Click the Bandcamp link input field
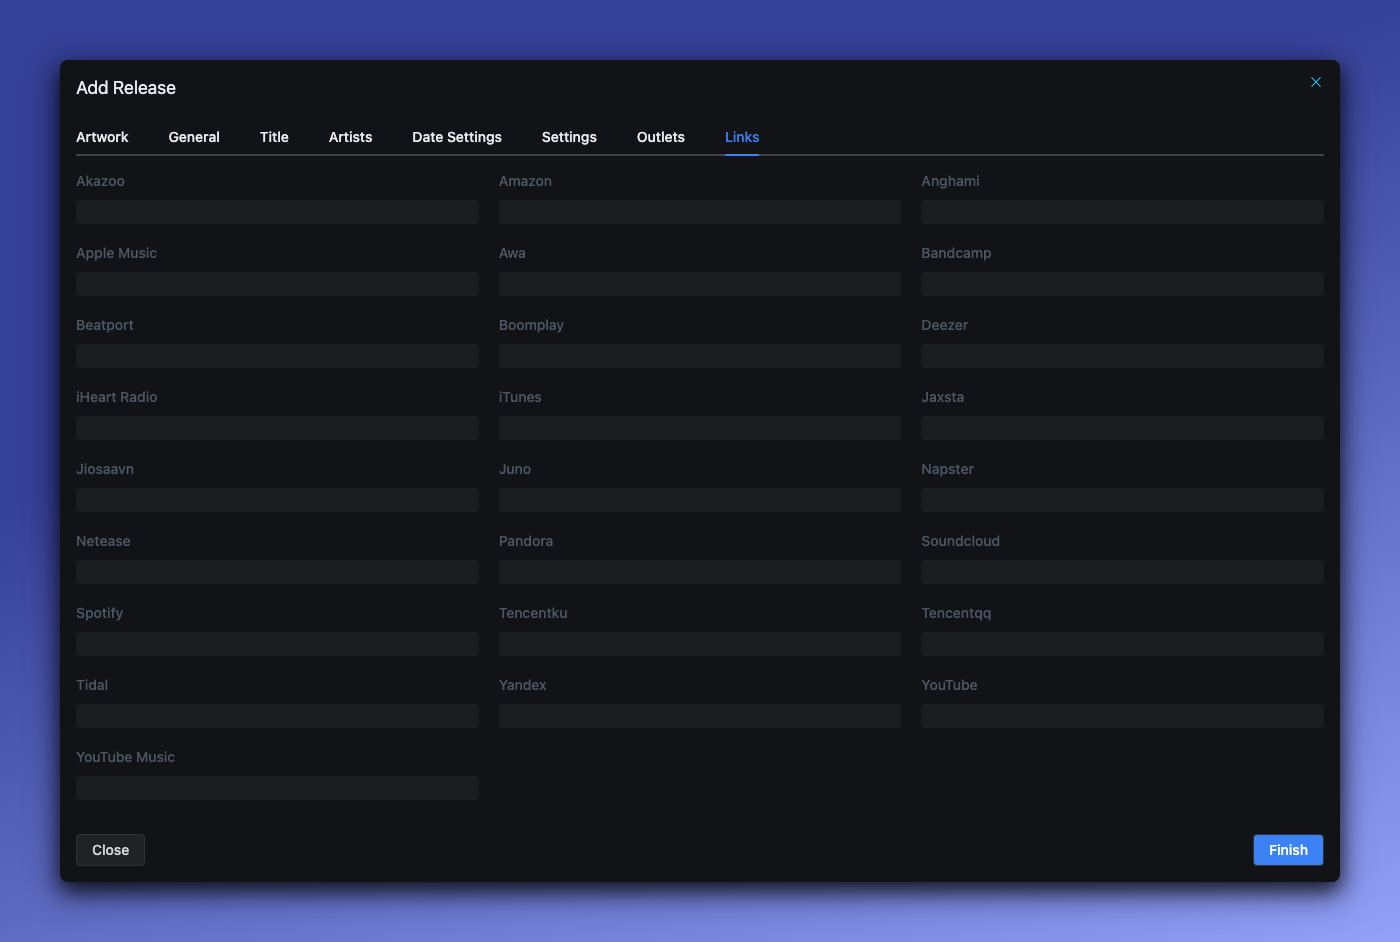This screenshot has height=942, width=1400. click(x=1122, y=283)
